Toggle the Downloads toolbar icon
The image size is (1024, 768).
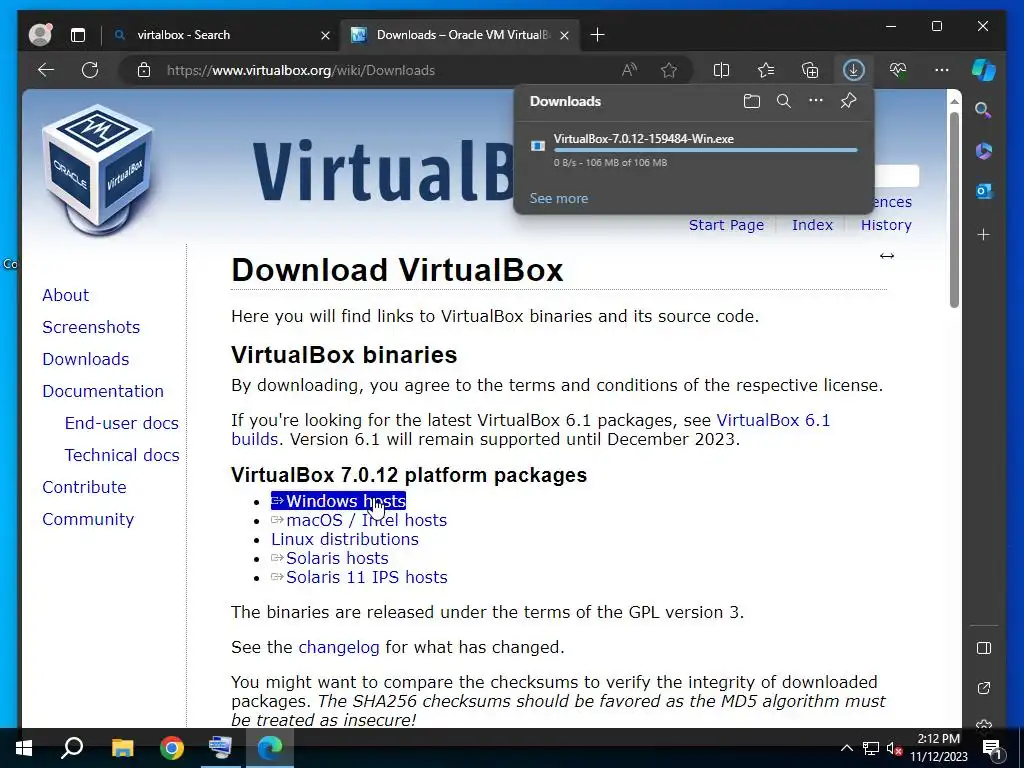[854, 70]
